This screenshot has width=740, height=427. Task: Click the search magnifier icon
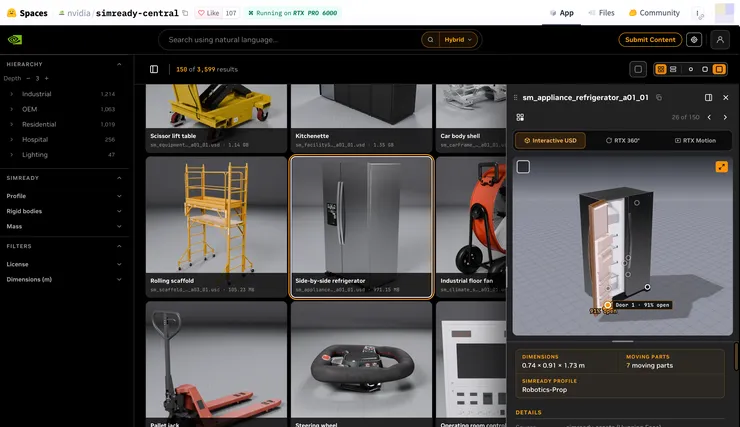[430, 40]
